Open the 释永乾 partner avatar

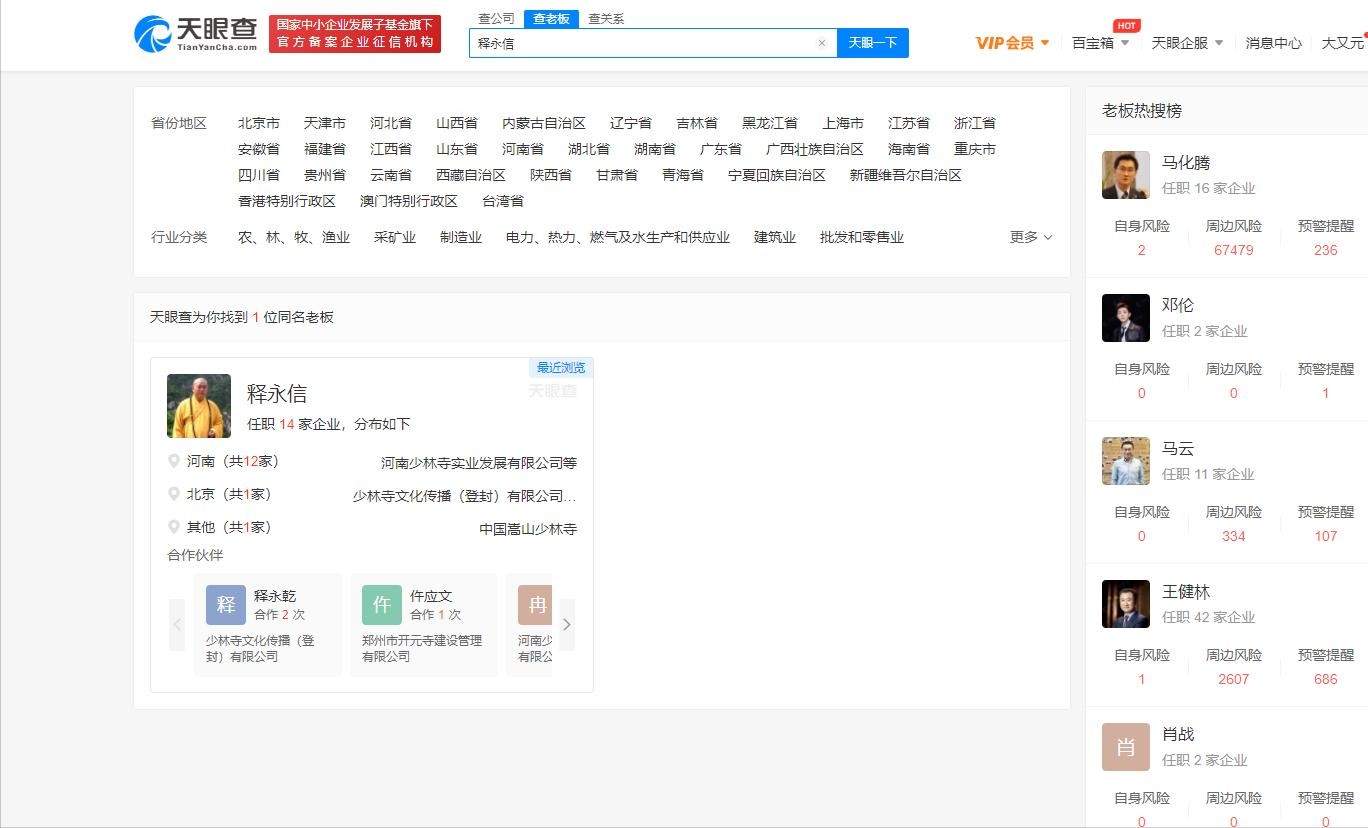[x=226, y=605]
